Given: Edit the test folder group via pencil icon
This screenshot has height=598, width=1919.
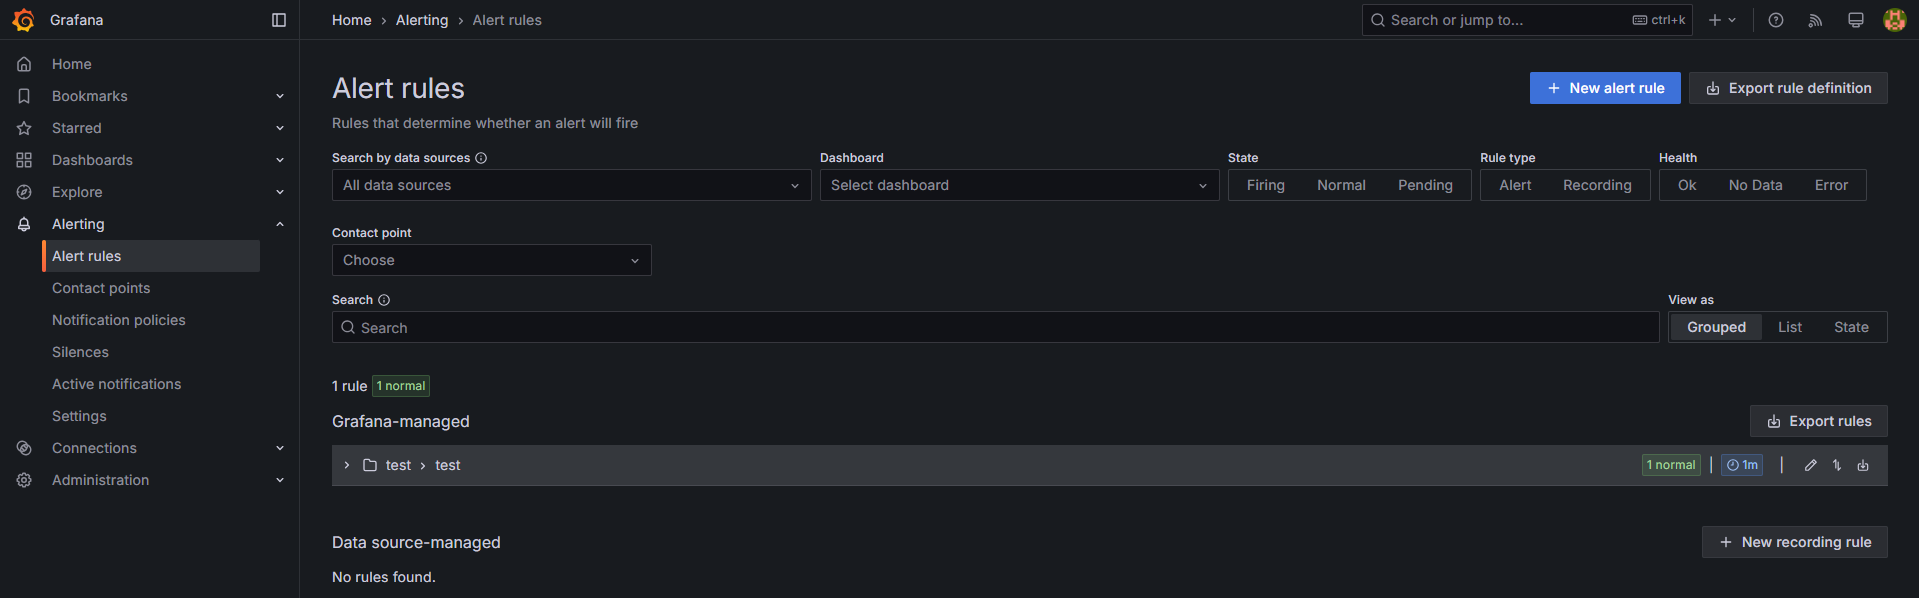Looking at the screenshot, I should pos(1810,465).
